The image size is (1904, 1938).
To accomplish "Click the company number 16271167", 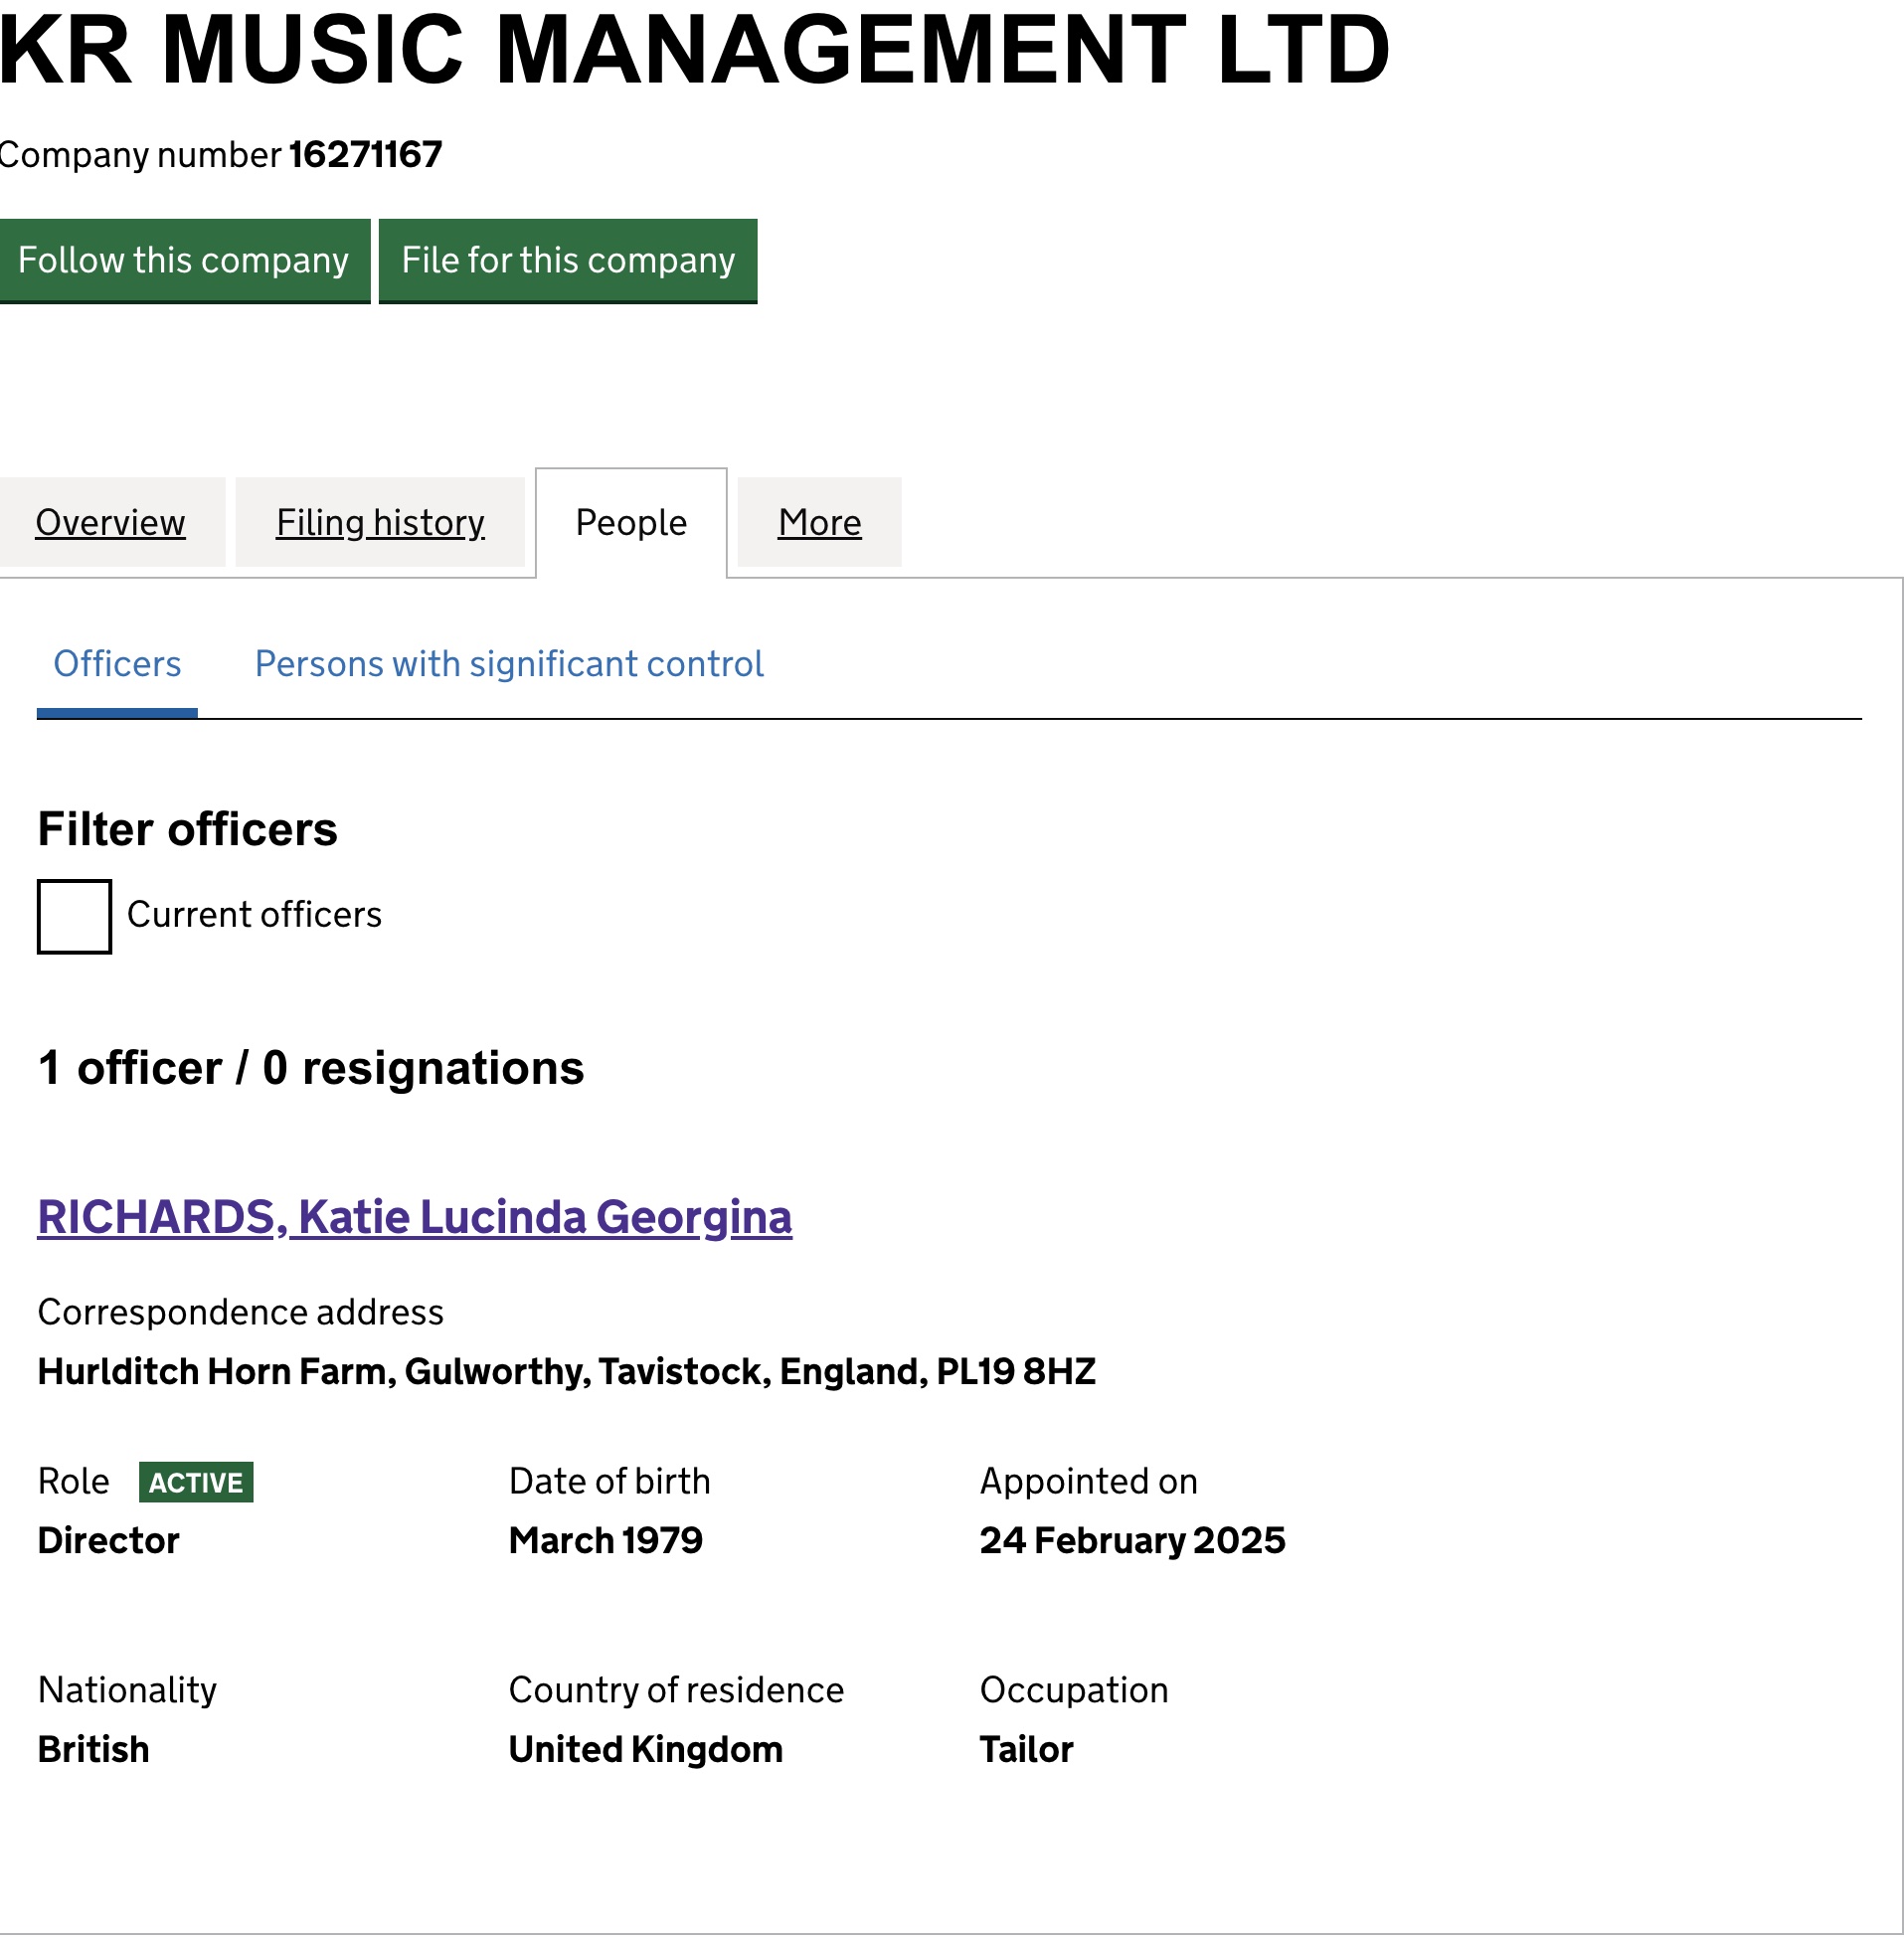I will (x=366, y=155).
